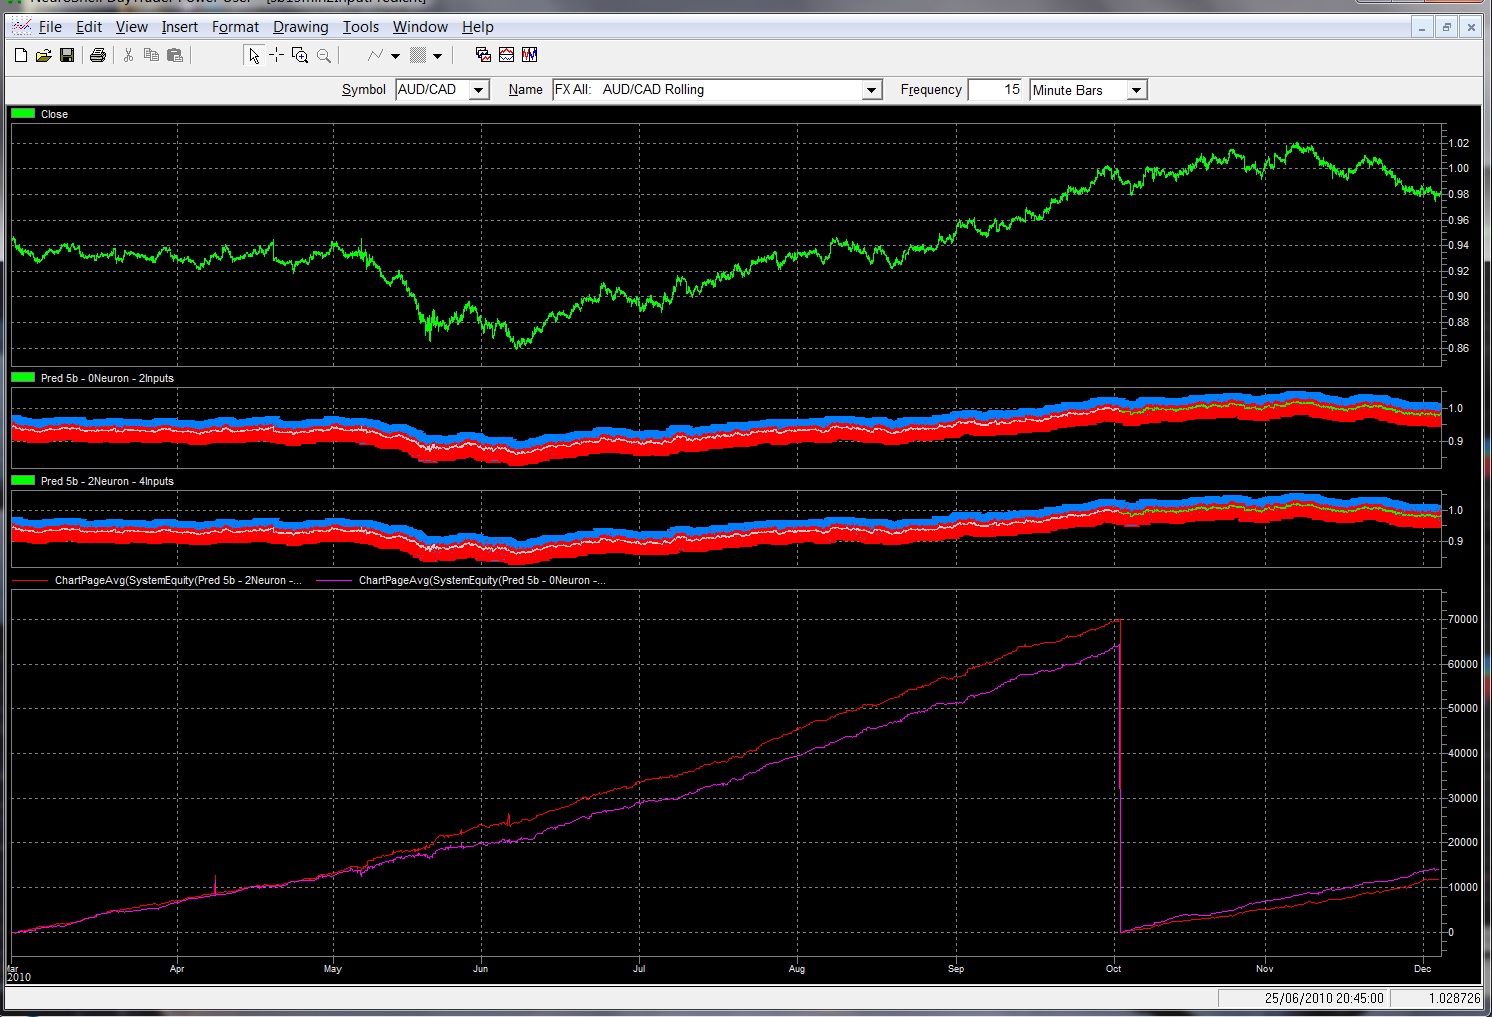Click the red-blue chart toolbar icon
The width and height of the screenshot is (1492, 1017).
[507, 56]
